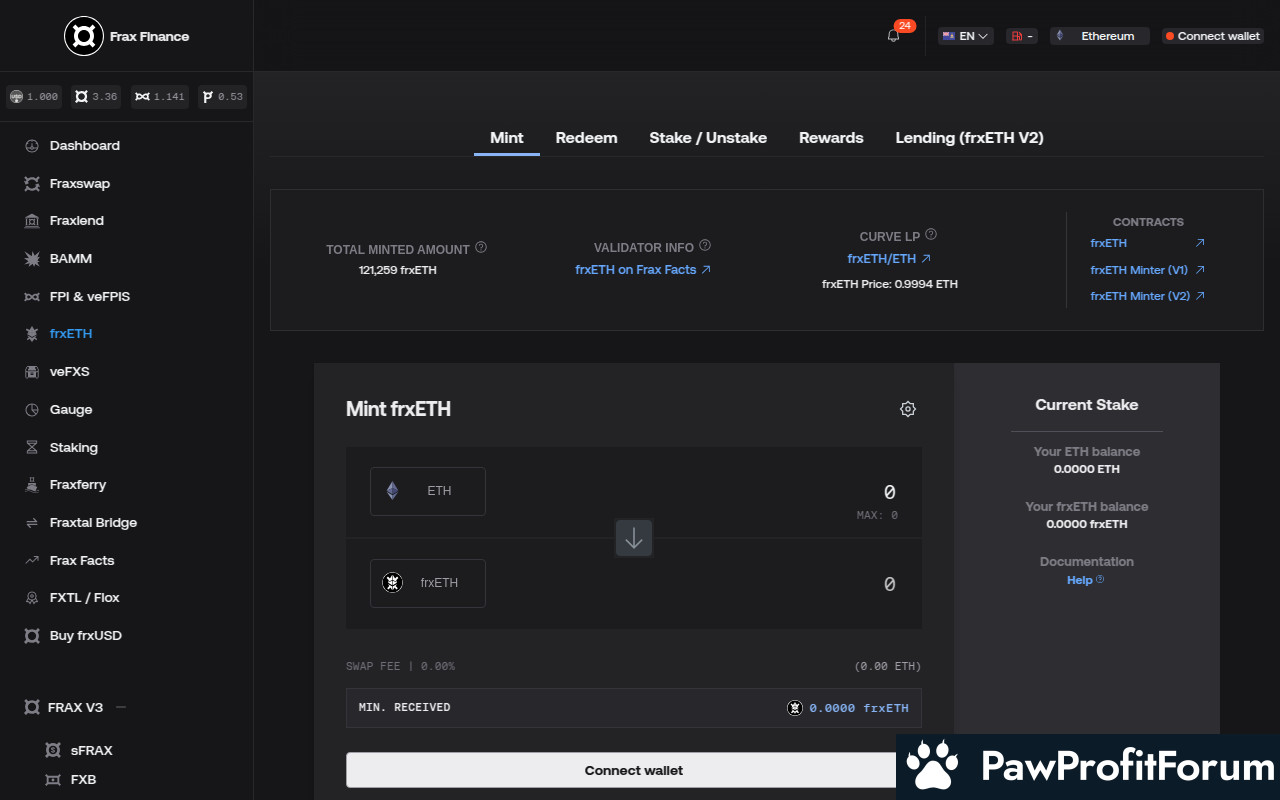
Task: Open the Stake / Unstake tab
Action: click(x=708, y=138)
